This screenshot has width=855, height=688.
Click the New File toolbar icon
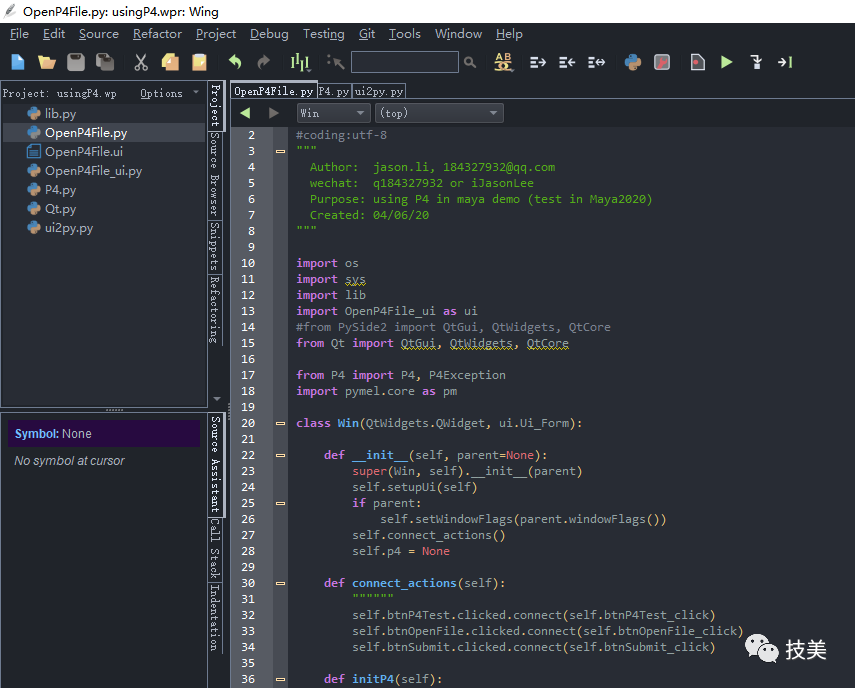click(18, 62)
